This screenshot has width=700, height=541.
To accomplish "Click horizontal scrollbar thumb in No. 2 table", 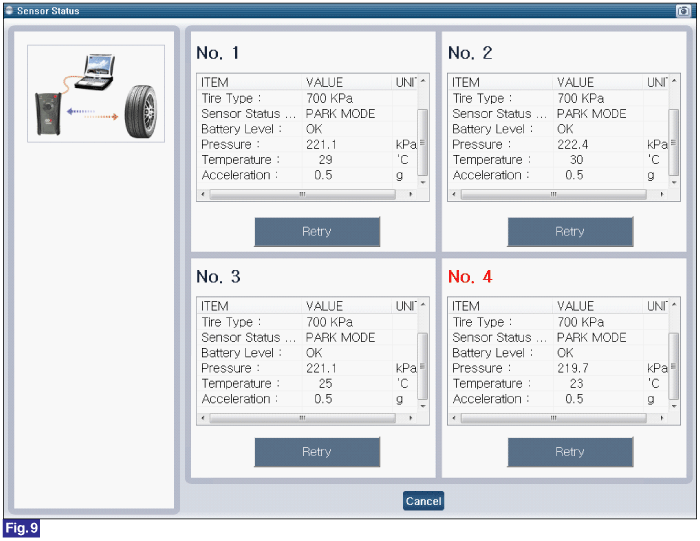I will [554, 194].
